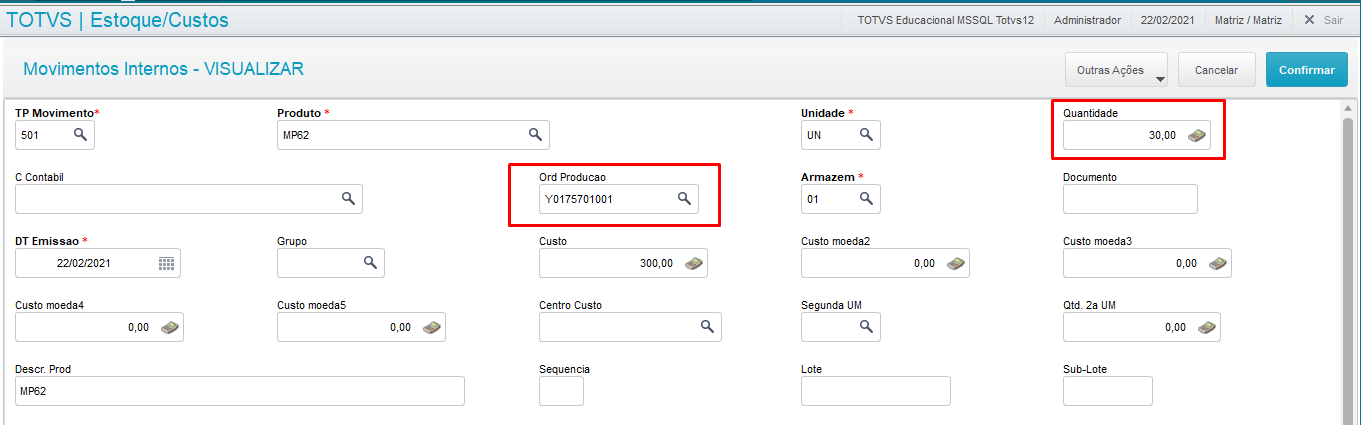
Task: Open product search magnifier for Produto
Action: [535, 134]
